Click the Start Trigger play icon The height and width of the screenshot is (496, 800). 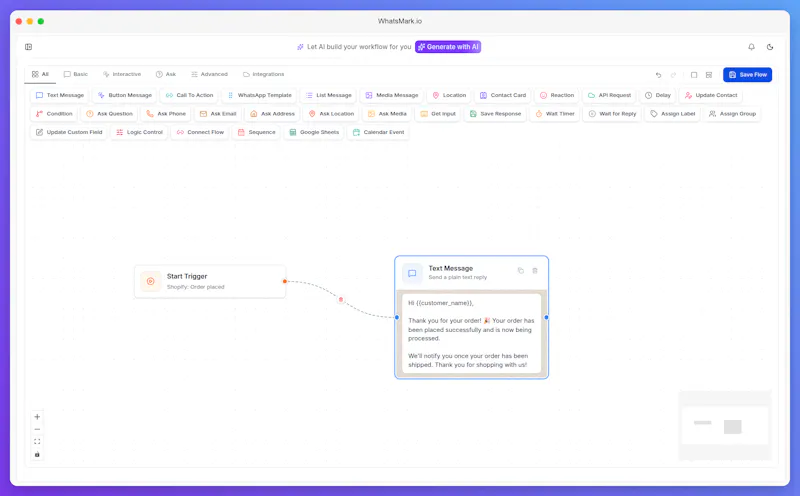tap(151, 281)
